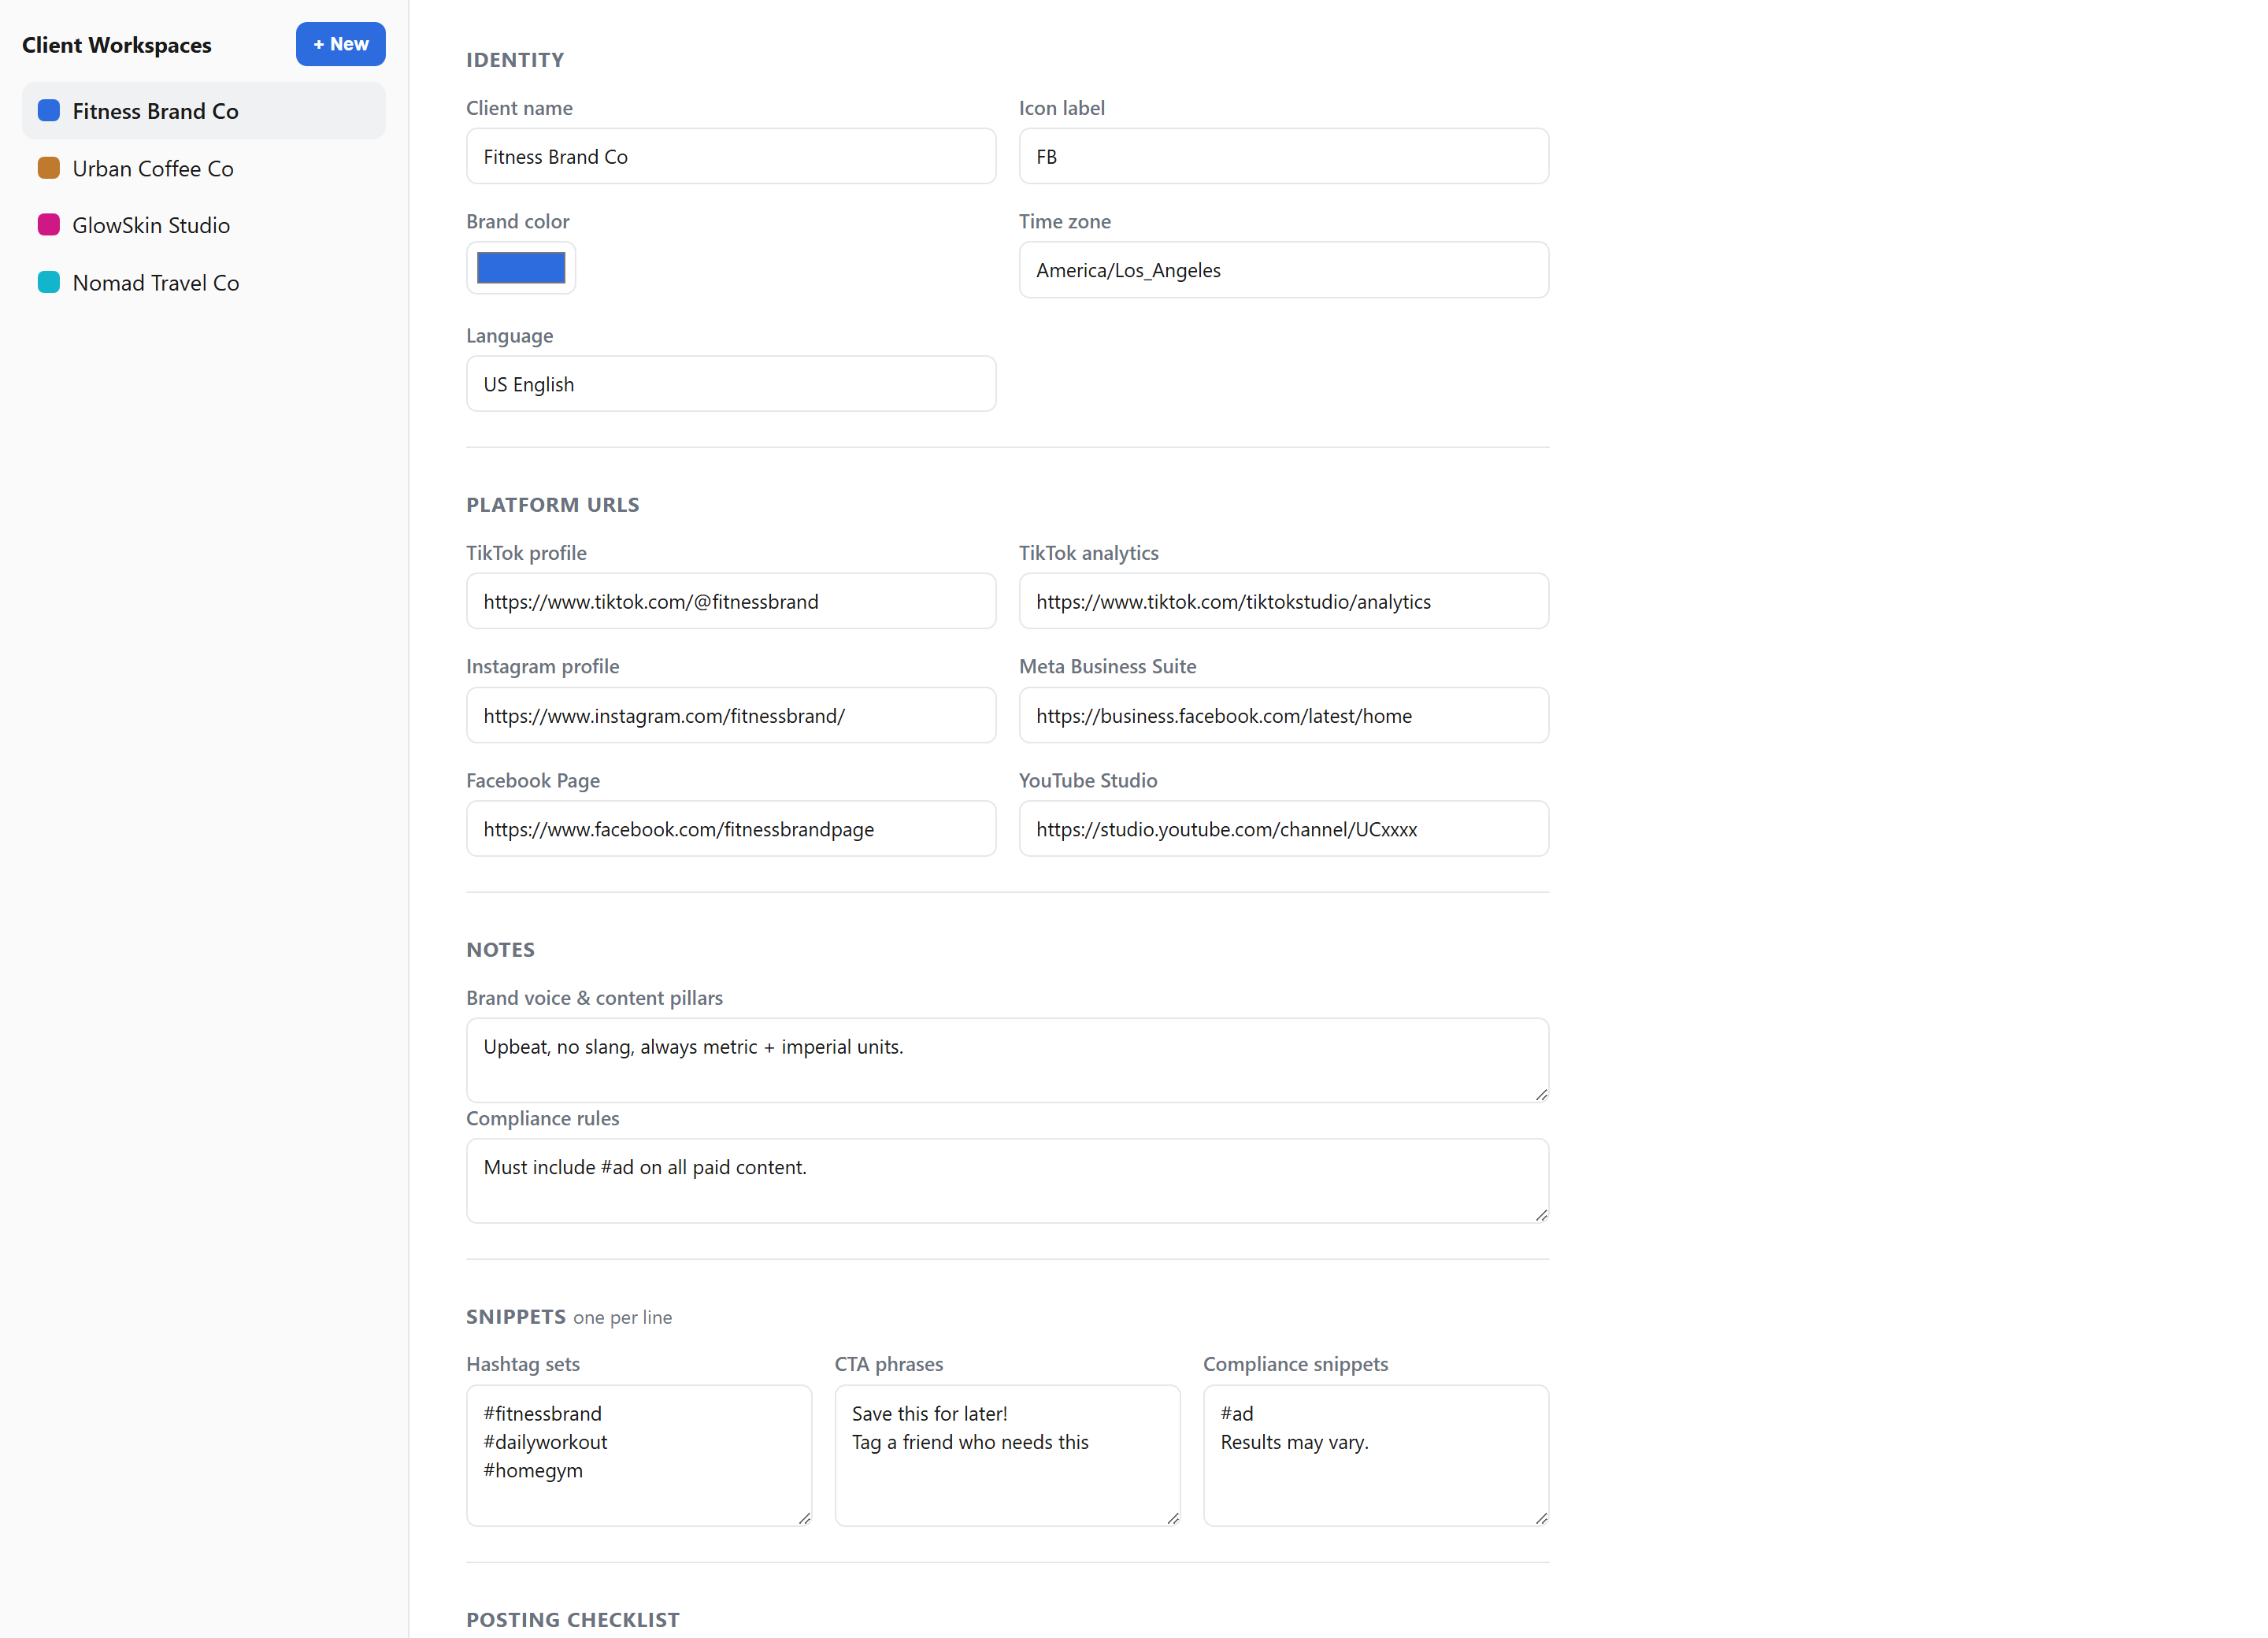
Task: Click into the Compliance rules textarea
Action: pos(1008,1181)
